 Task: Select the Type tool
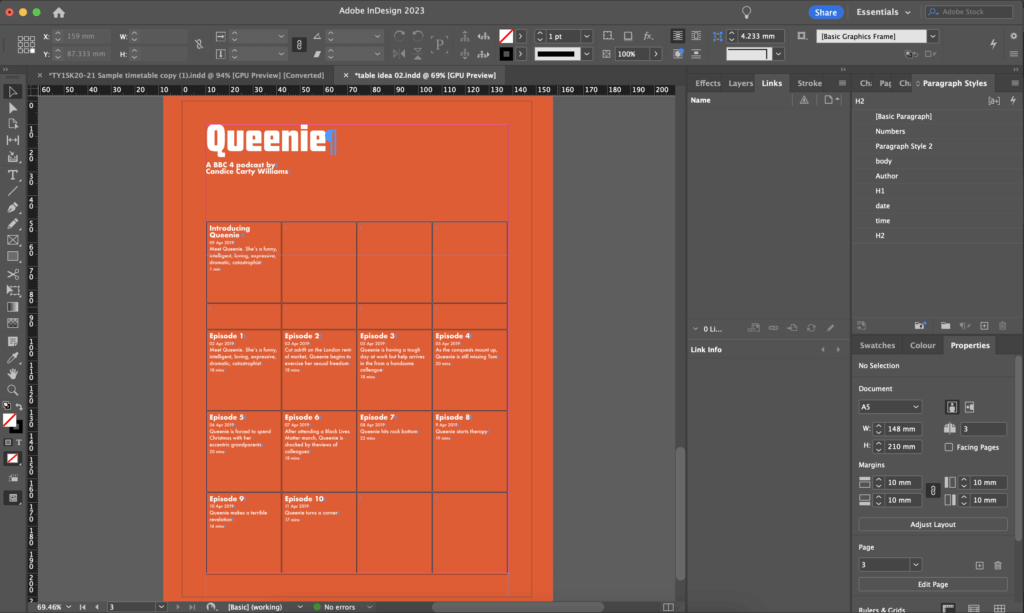[12, 175]
